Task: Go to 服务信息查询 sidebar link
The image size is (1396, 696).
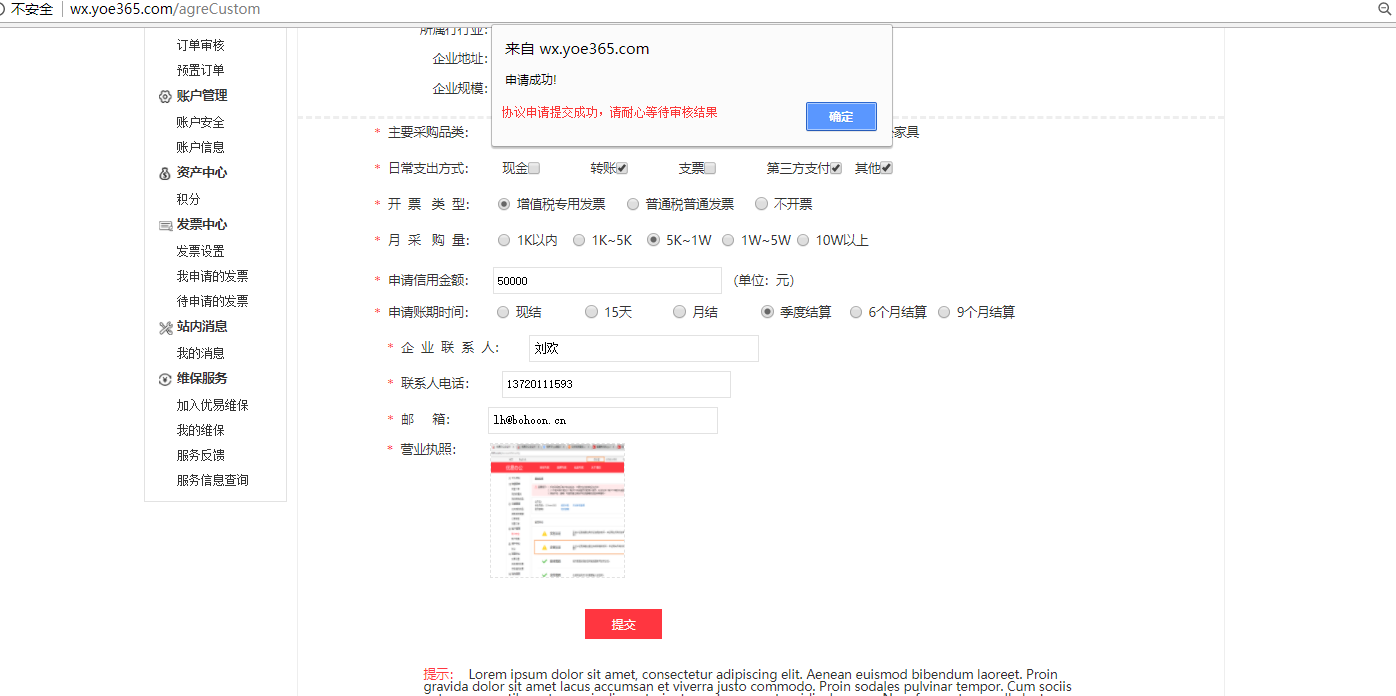Action: [212, 480]
